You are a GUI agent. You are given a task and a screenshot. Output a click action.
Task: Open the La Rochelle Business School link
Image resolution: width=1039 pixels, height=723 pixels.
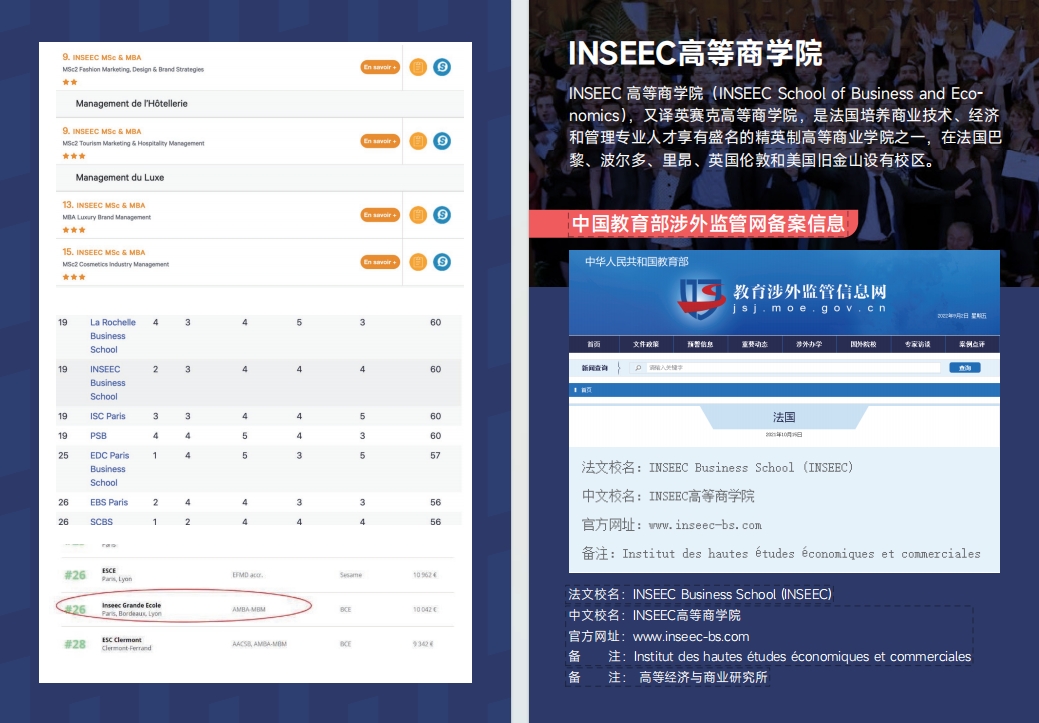(x=113, y=336)
